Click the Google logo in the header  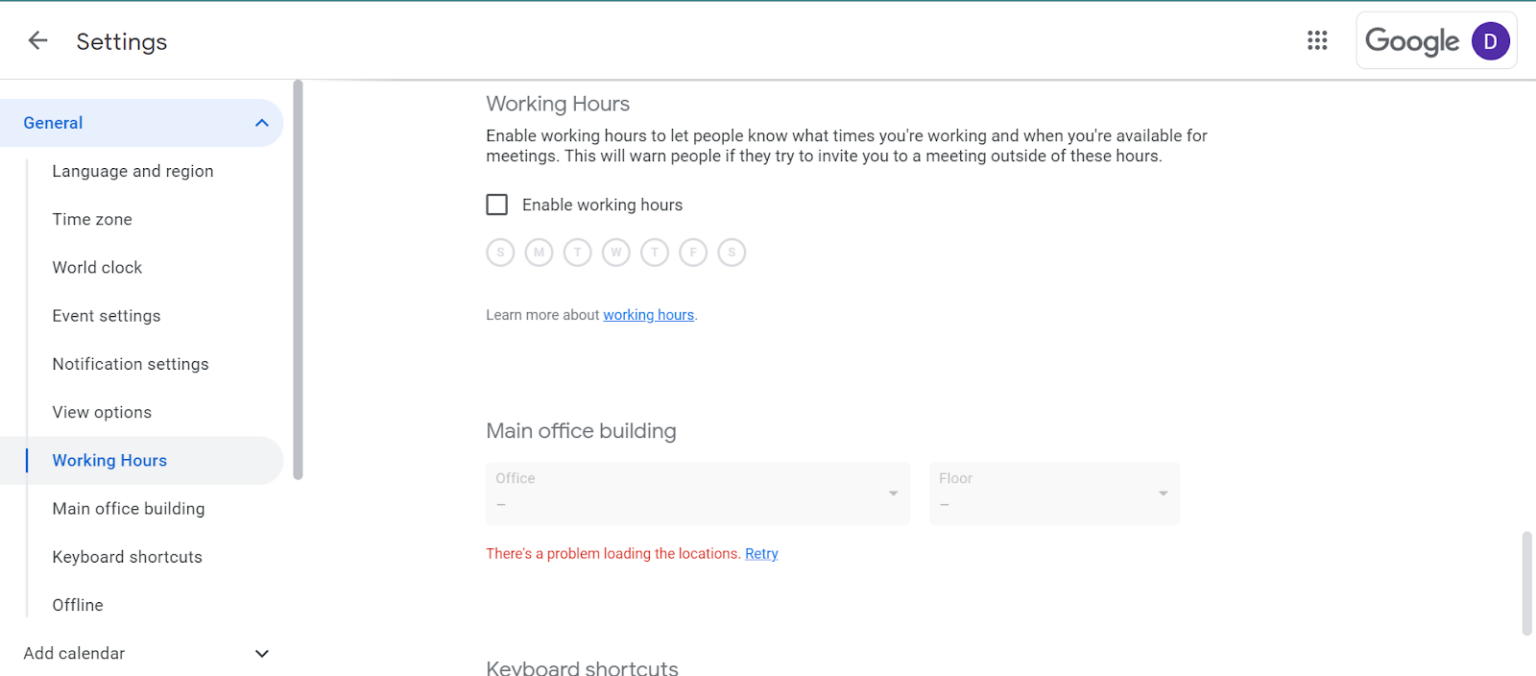point(1413,41)
